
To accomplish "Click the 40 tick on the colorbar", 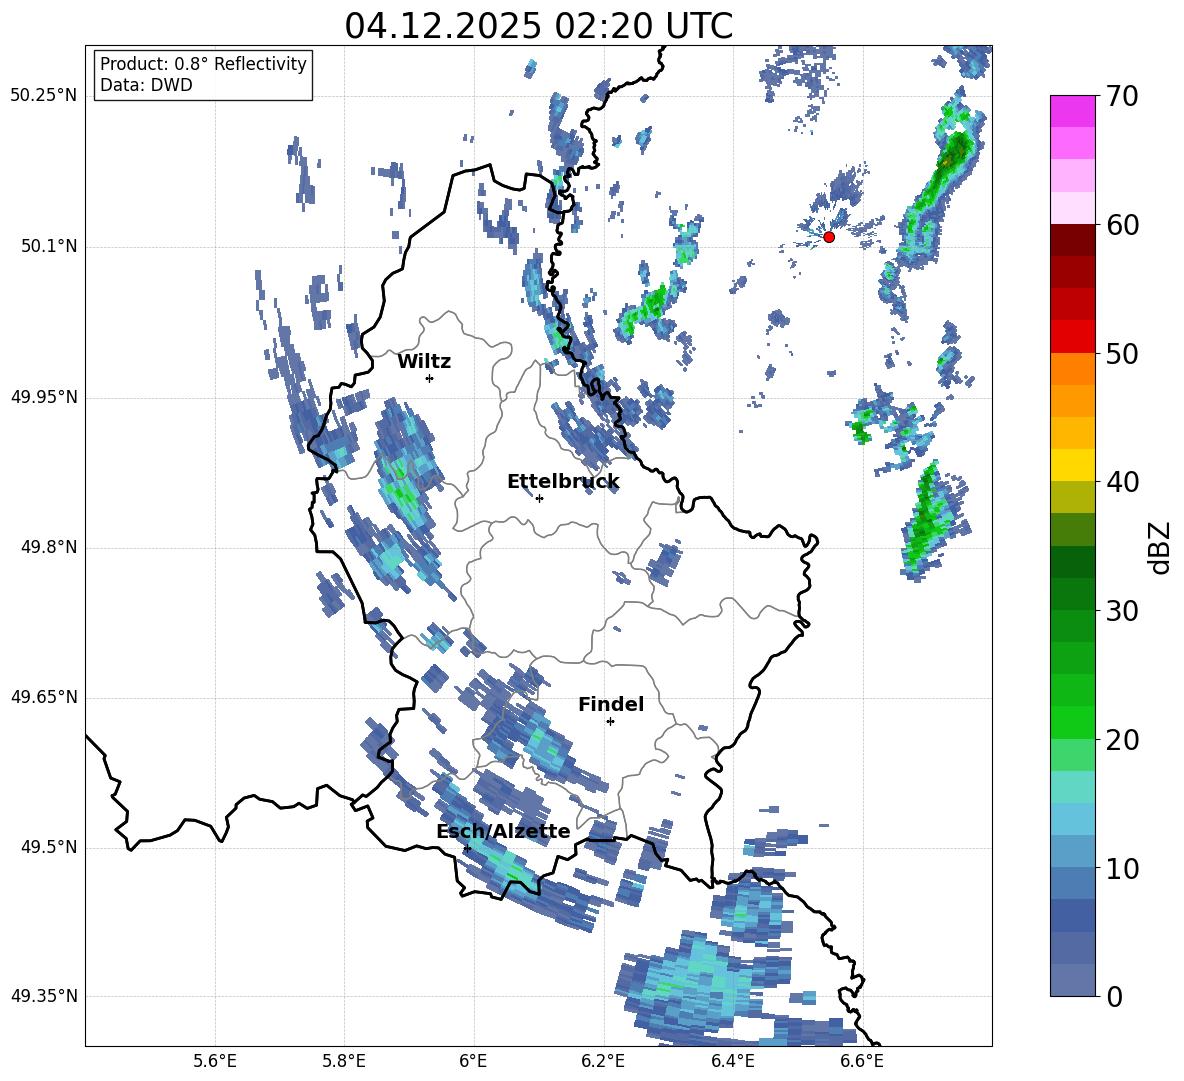I will (1121, 482).
